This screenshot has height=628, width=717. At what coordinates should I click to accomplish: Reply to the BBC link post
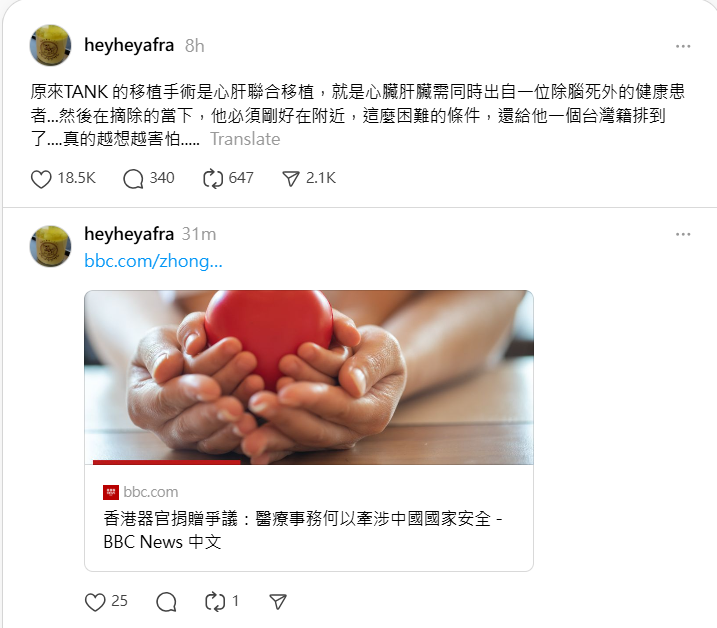tap(166, 602)
